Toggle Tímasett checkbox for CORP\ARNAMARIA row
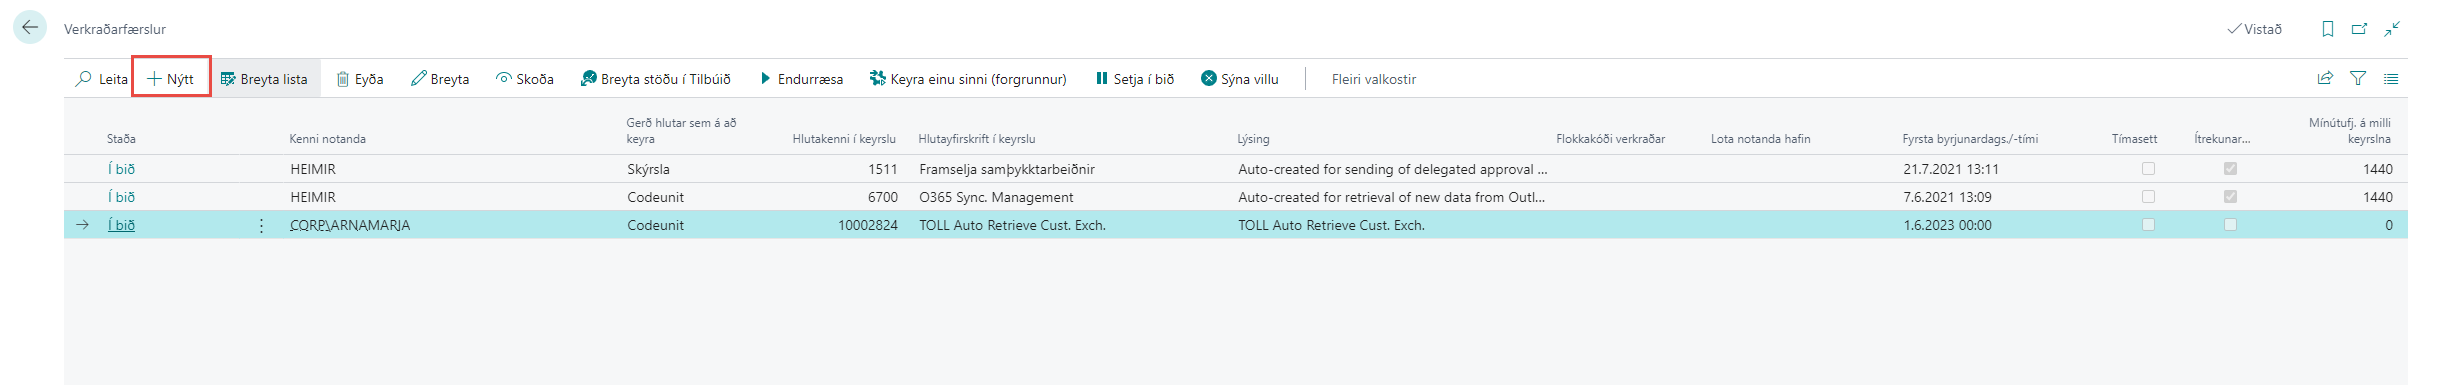Image resolution: width=2455 pixels, height=385 pixels. click(x=2148, y=225)
